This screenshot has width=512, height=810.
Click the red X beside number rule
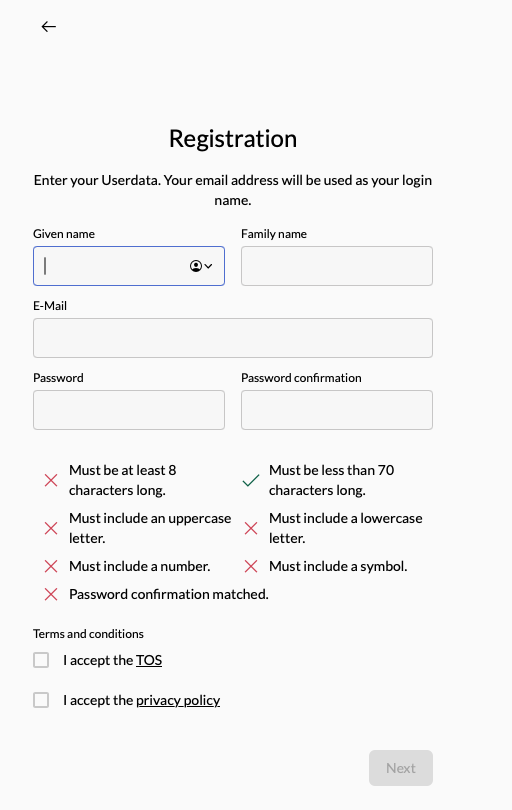click(x=51, y=566)
